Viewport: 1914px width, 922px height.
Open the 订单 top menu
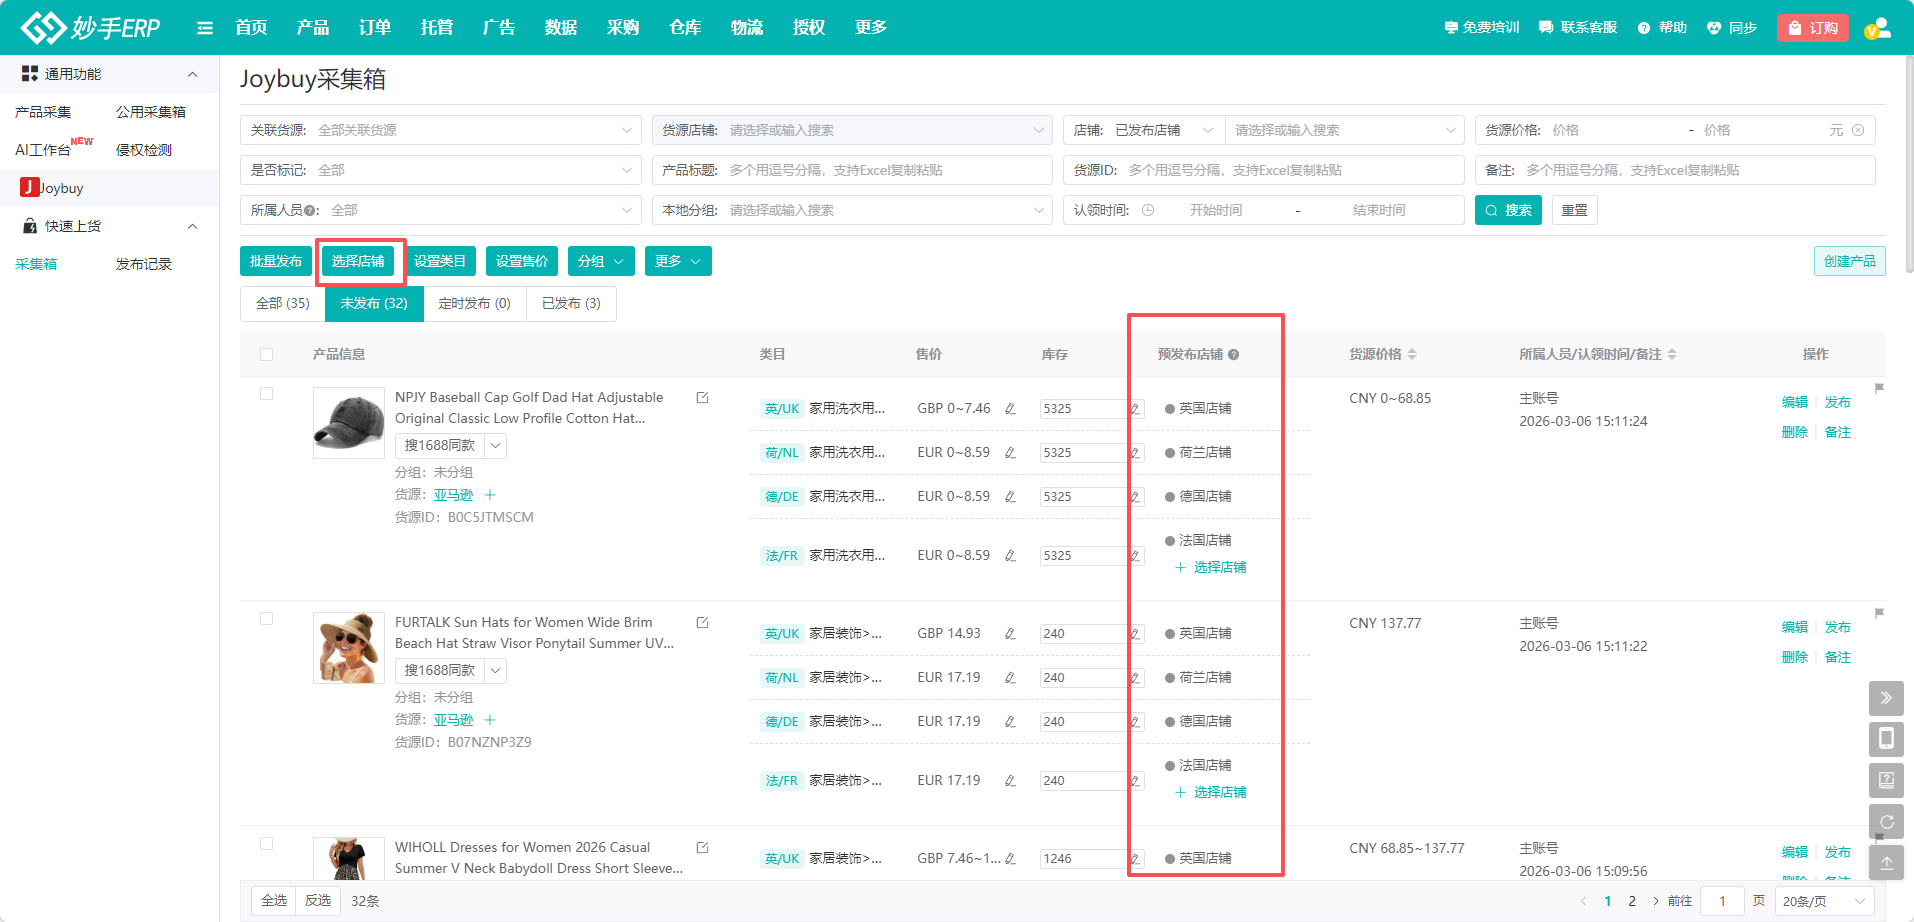[375, 27]
